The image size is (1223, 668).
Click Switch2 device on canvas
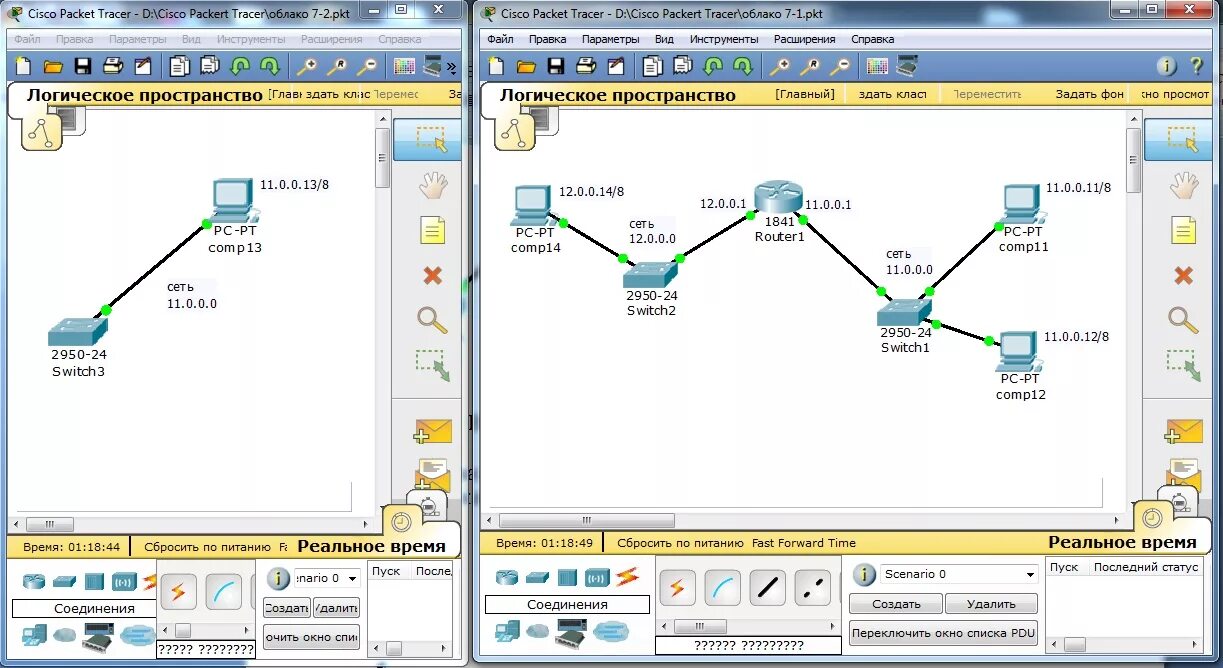[651, 275]
